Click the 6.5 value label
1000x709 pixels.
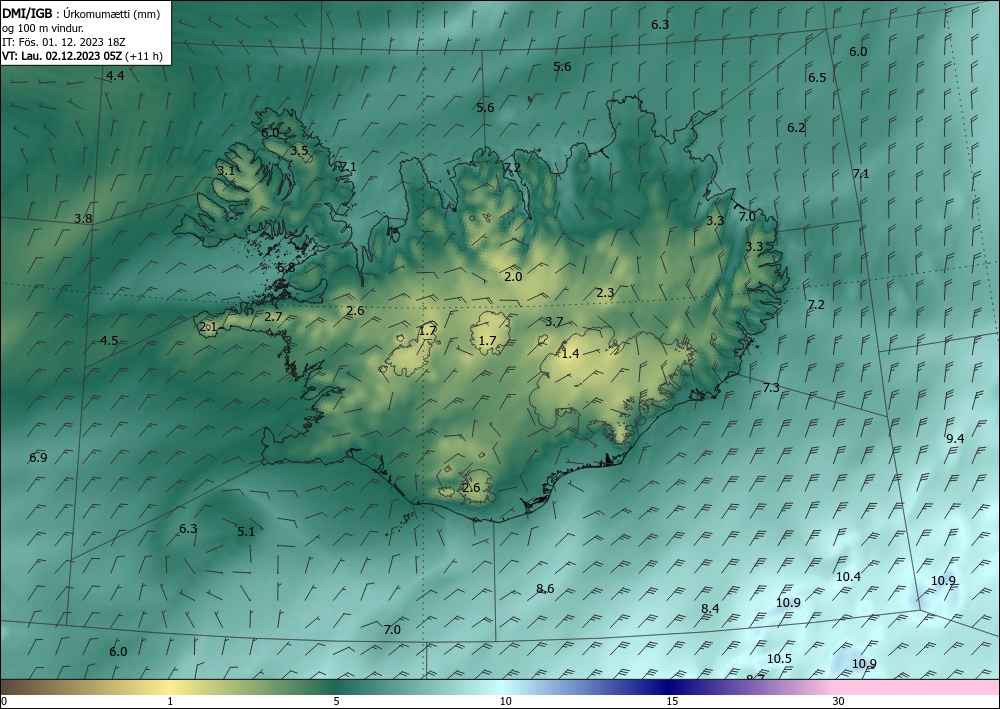(x=817, y=78)
